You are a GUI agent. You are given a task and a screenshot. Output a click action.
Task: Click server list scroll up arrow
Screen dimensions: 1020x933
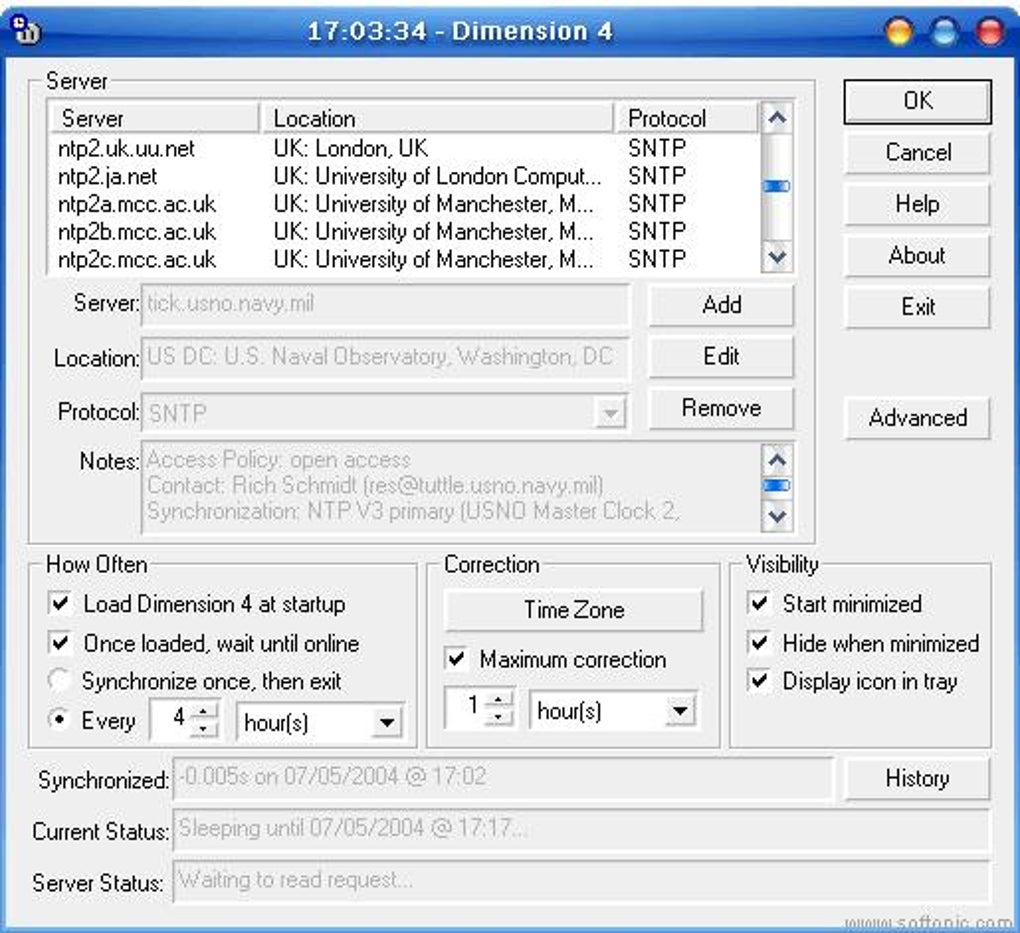pos(777,118)
